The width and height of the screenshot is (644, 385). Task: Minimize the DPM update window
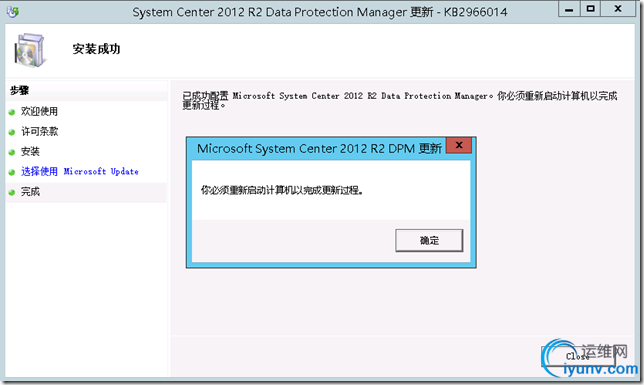click(569, 9)
